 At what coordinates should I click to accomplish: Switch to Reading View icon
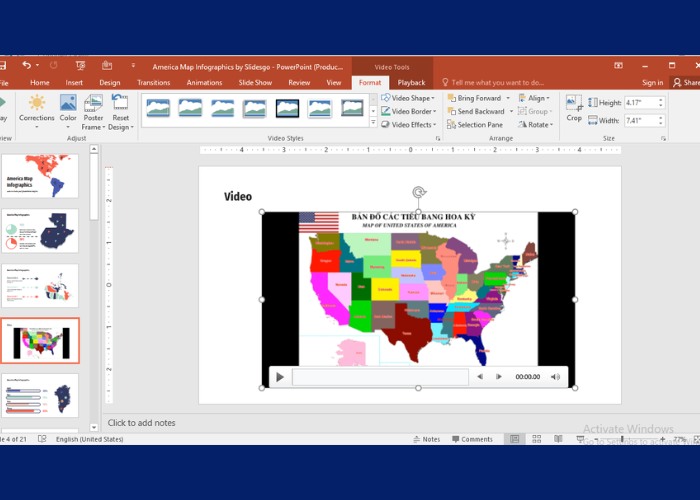[558, 439]
